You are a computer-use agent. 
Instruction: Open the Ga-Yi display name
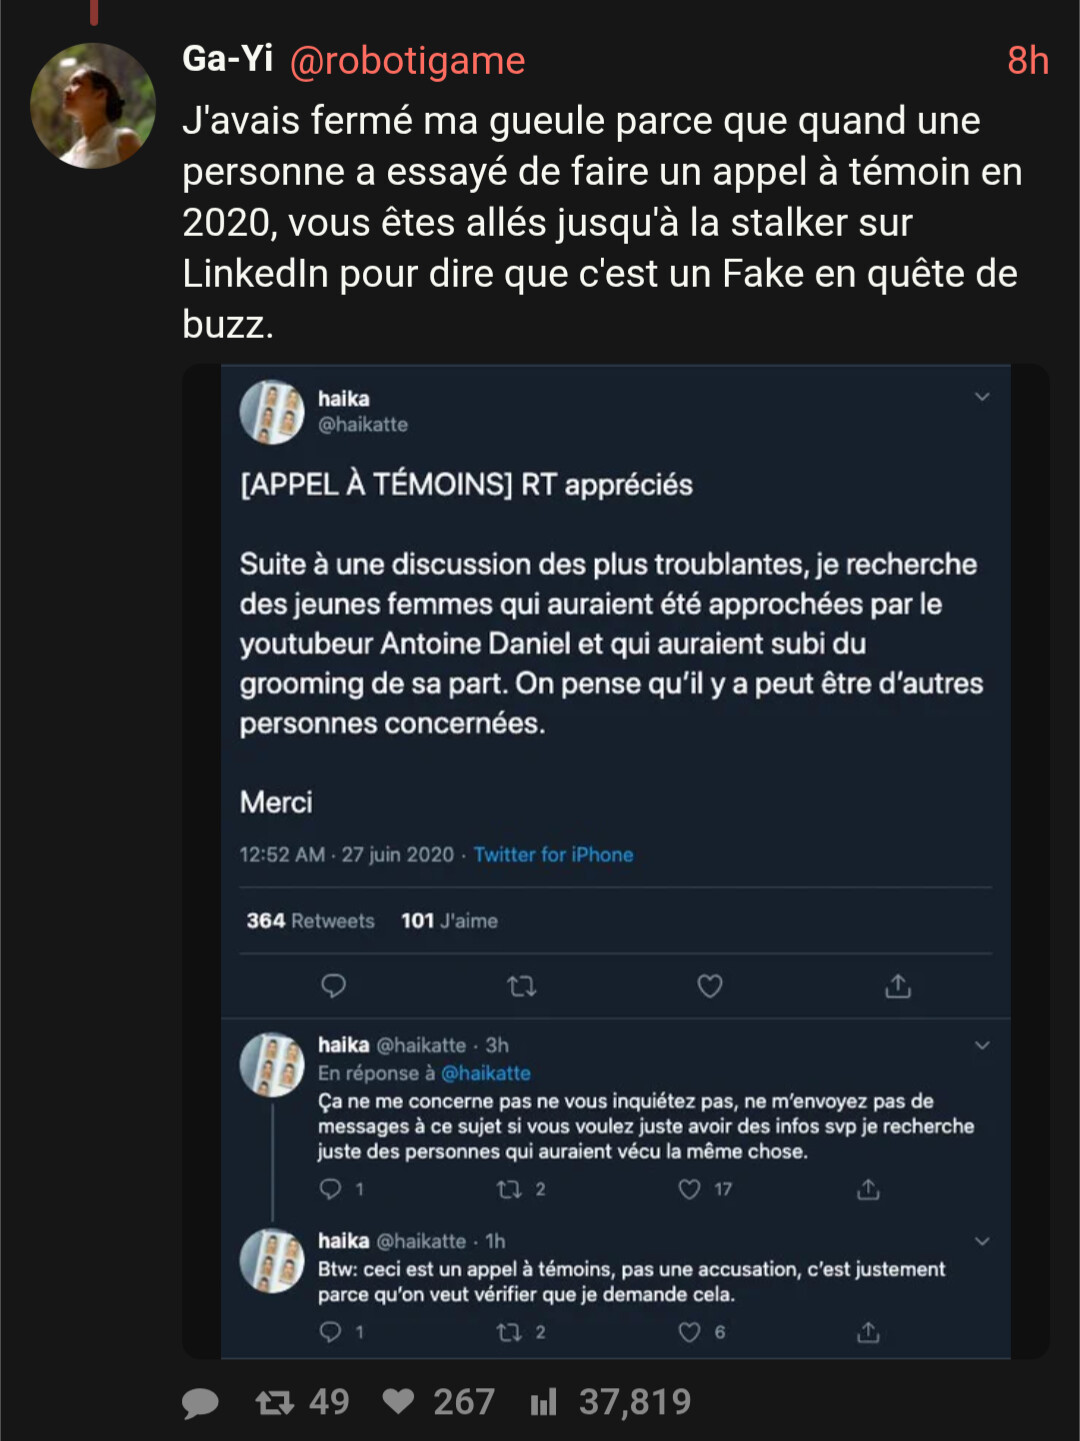click(228, 59)
